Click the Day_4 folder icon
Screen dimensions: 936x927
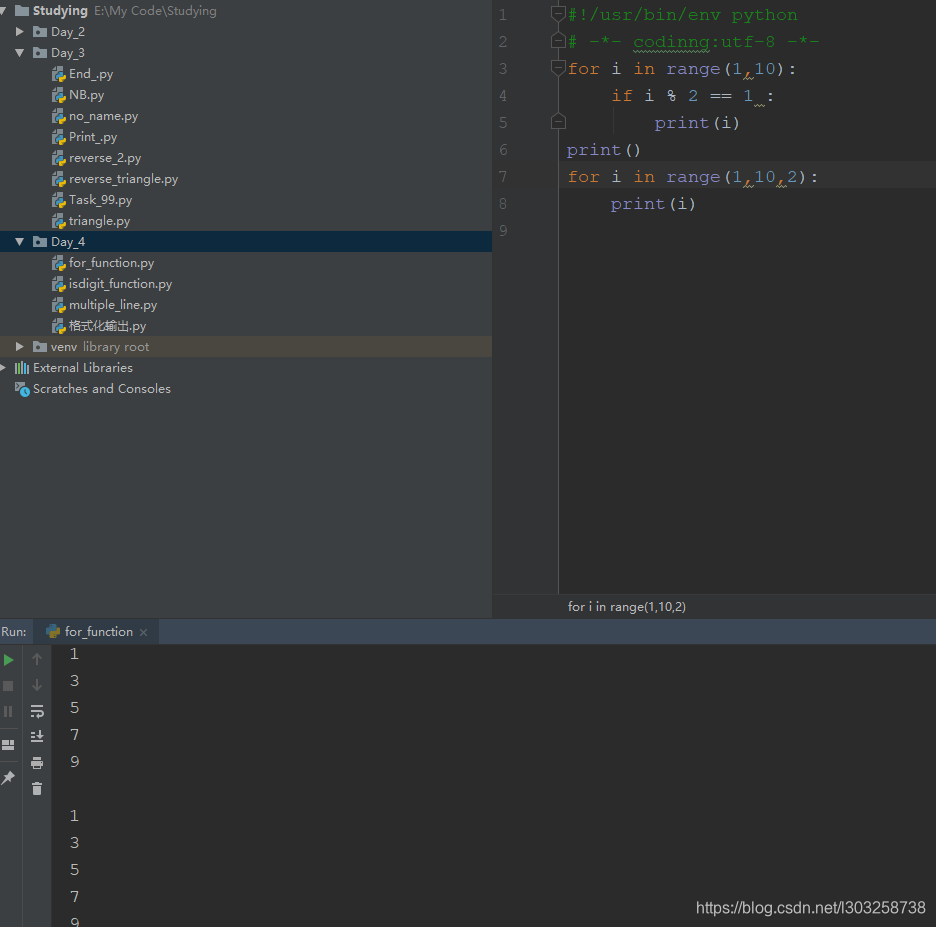(40, 241)
